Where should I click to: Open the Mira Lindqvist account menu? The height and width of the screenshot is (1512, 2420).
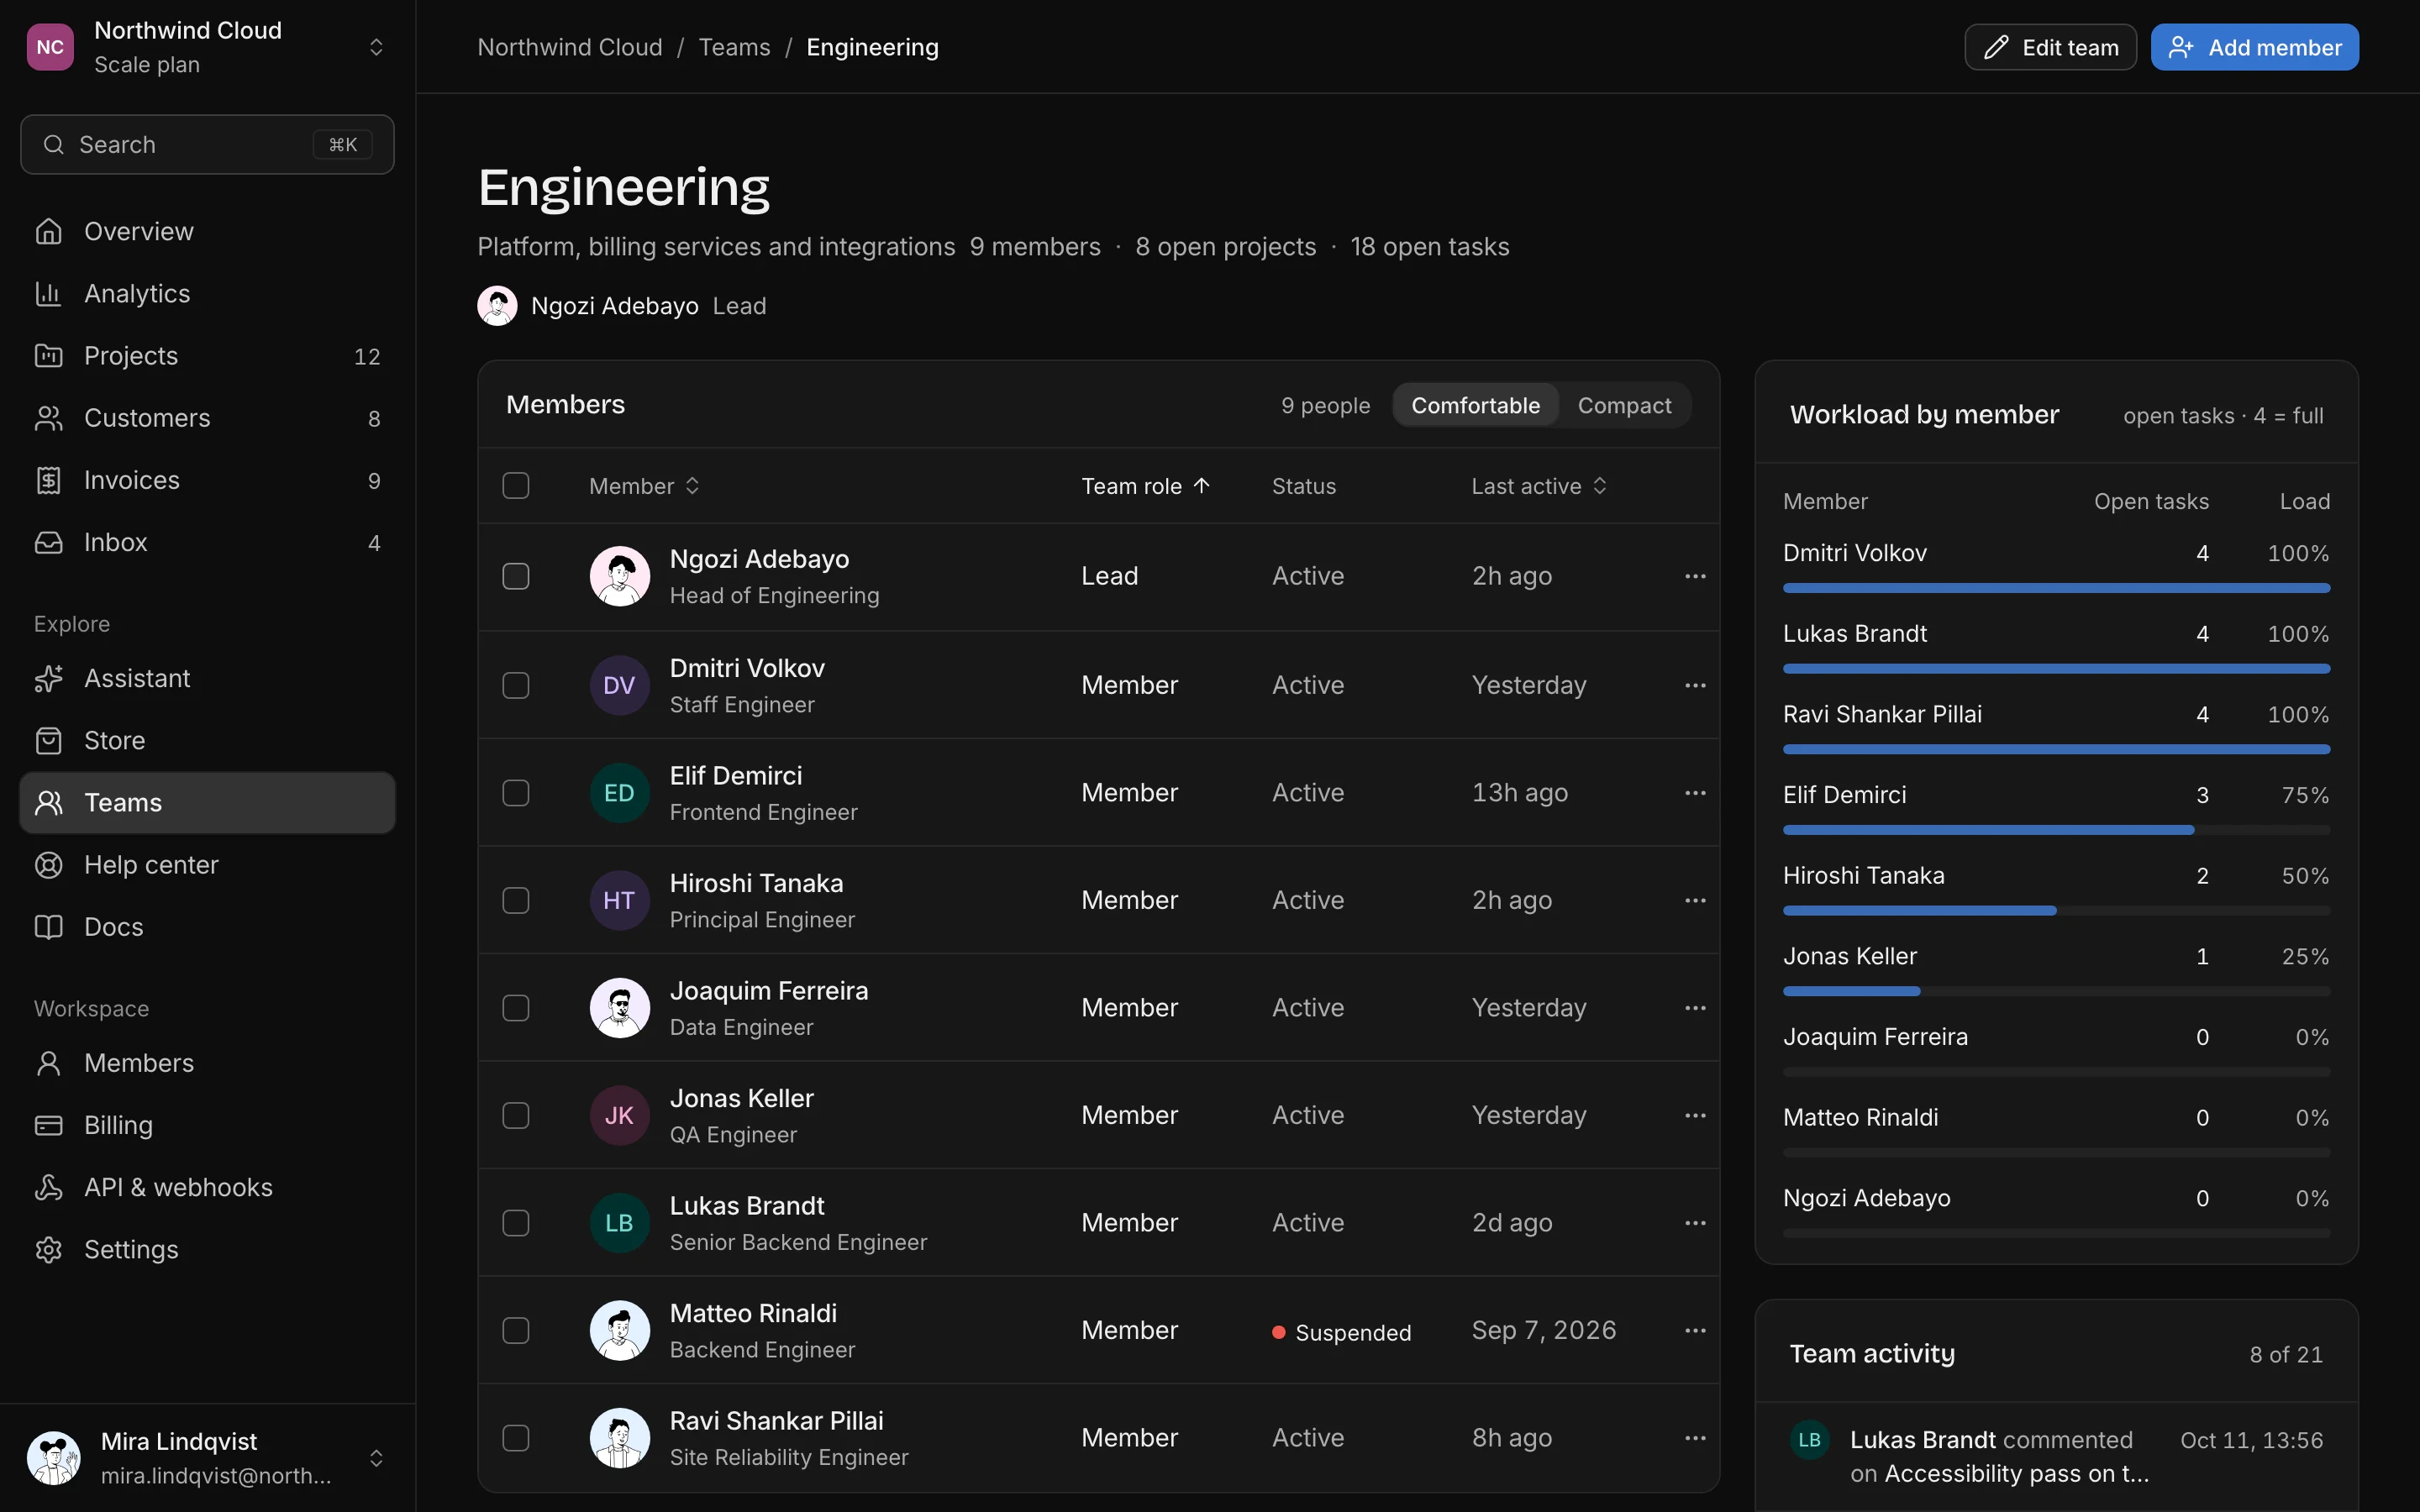207,1458
